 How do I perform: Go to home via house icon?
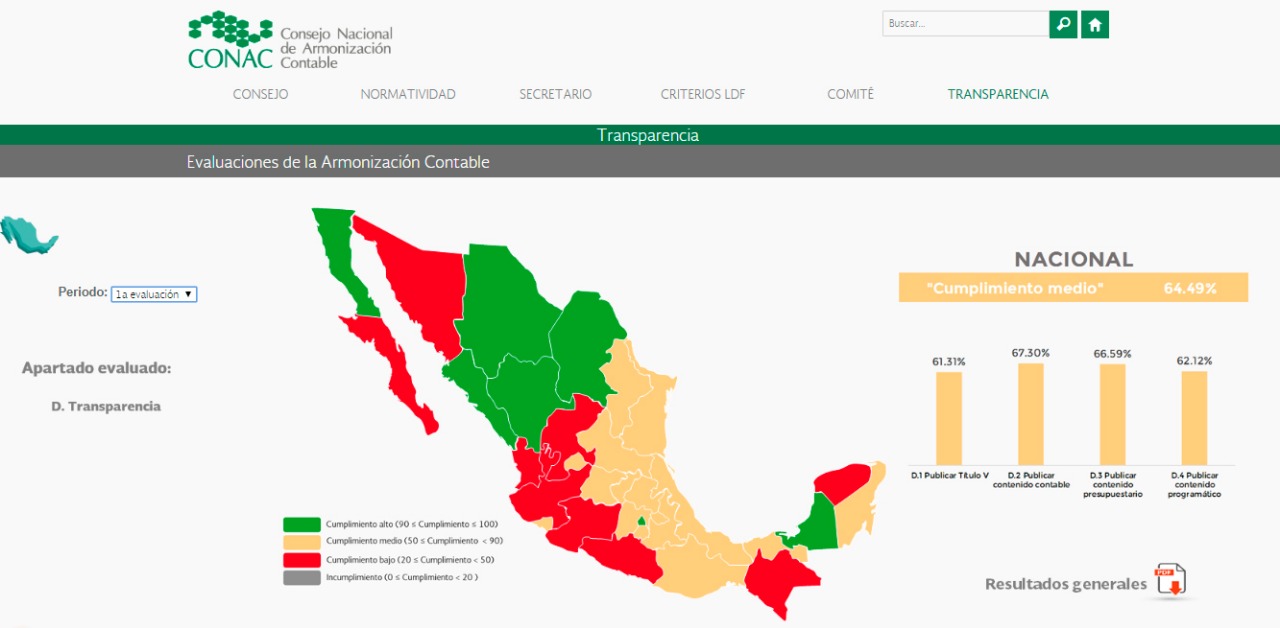(x=1095, y=24)
